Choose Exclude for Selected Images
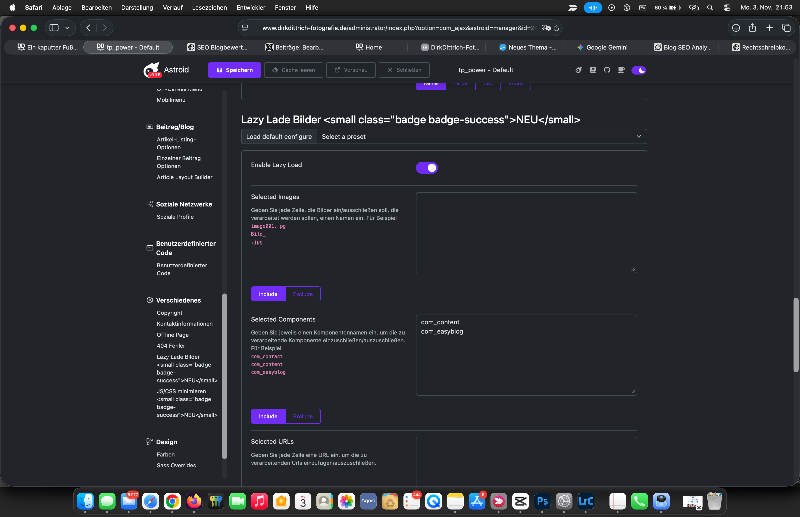The width and height of the screenshot is (800, 517). point(302,293)
